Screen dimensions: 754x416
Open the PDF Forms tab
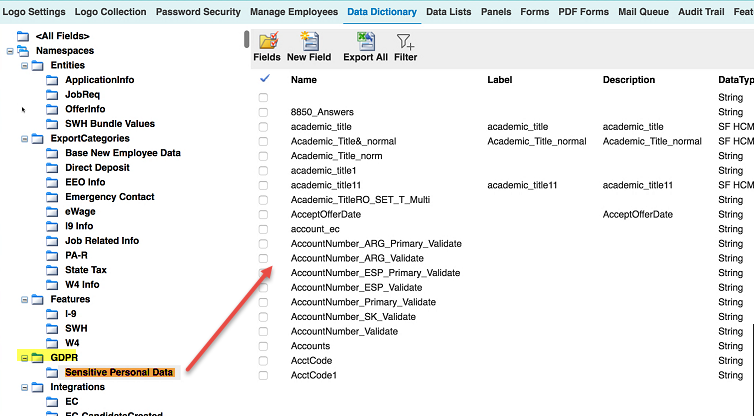pyautogui.click(x=583, y=12)
